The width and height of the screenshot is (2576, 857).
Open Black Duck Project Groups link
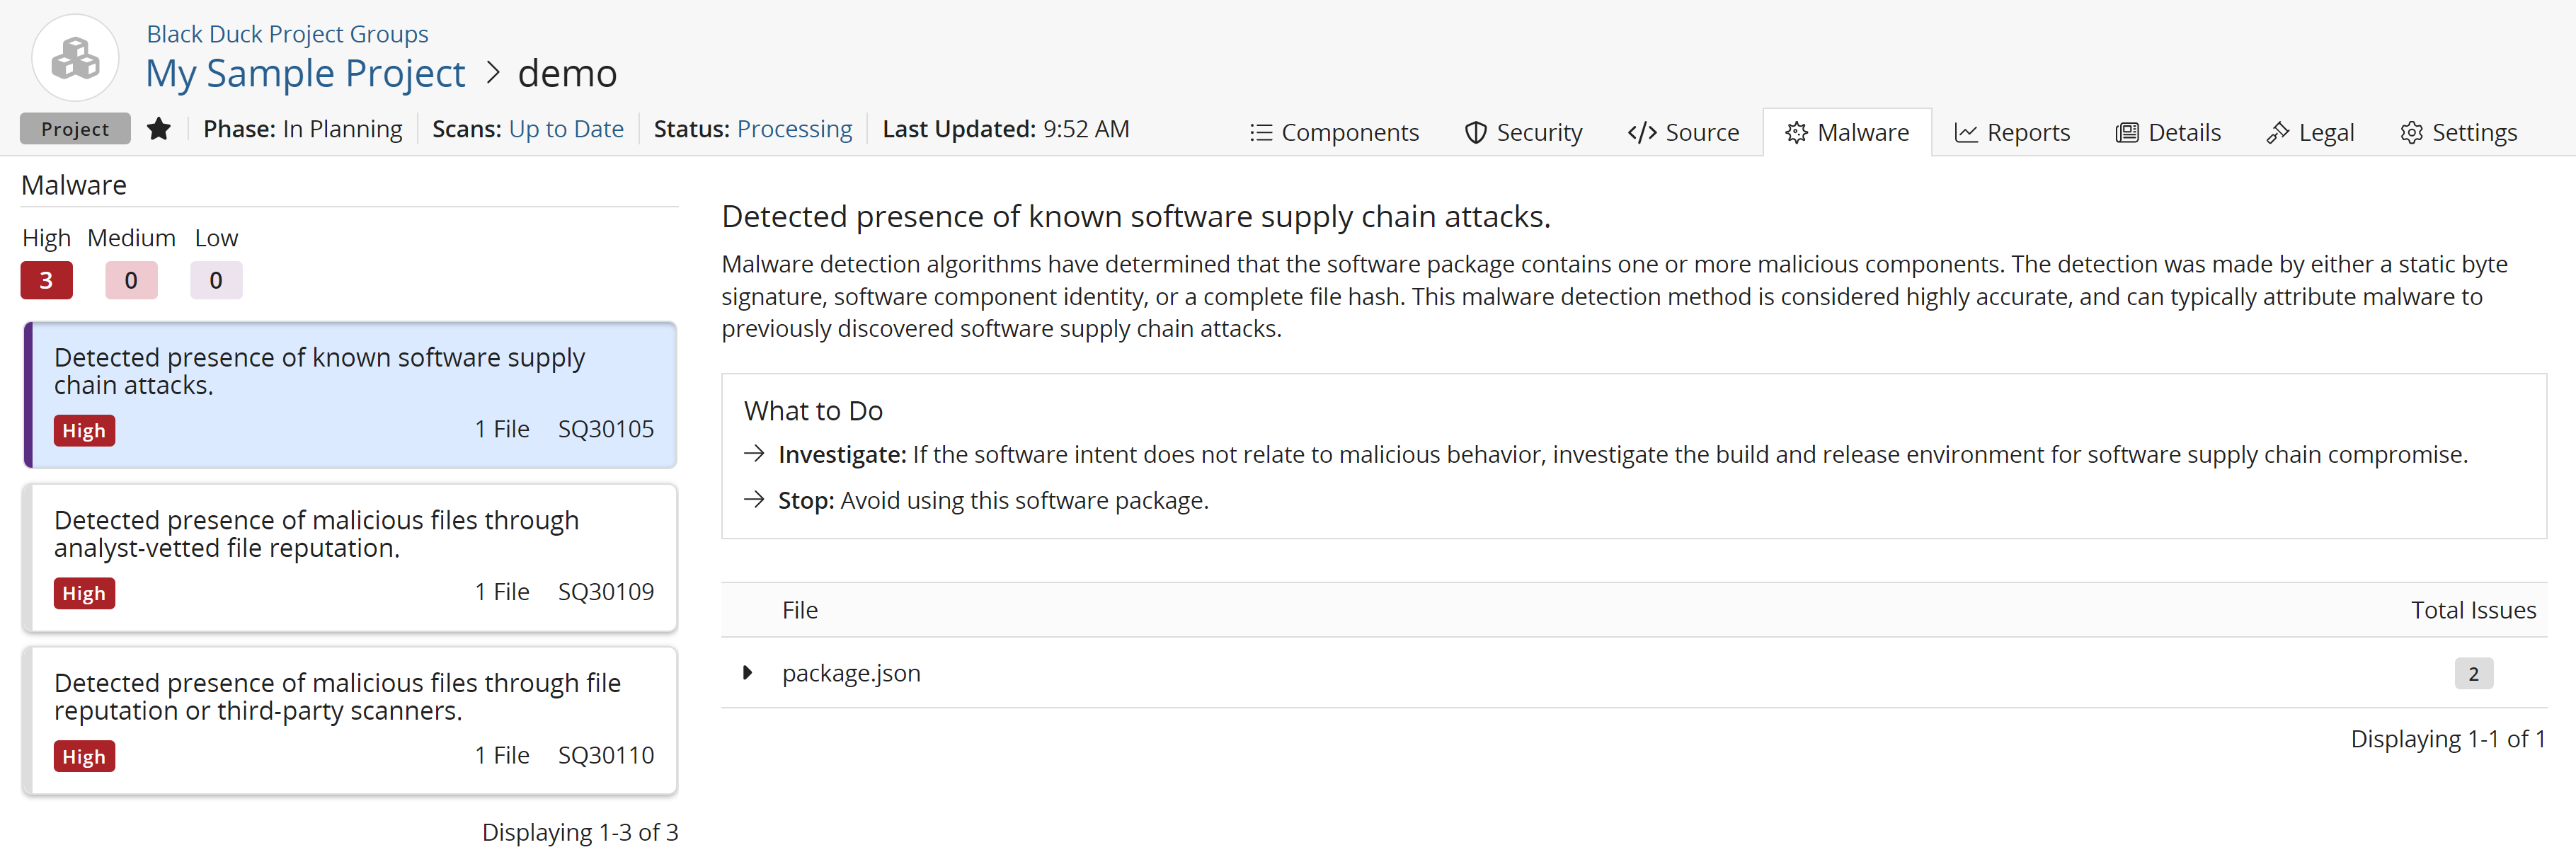287,34
